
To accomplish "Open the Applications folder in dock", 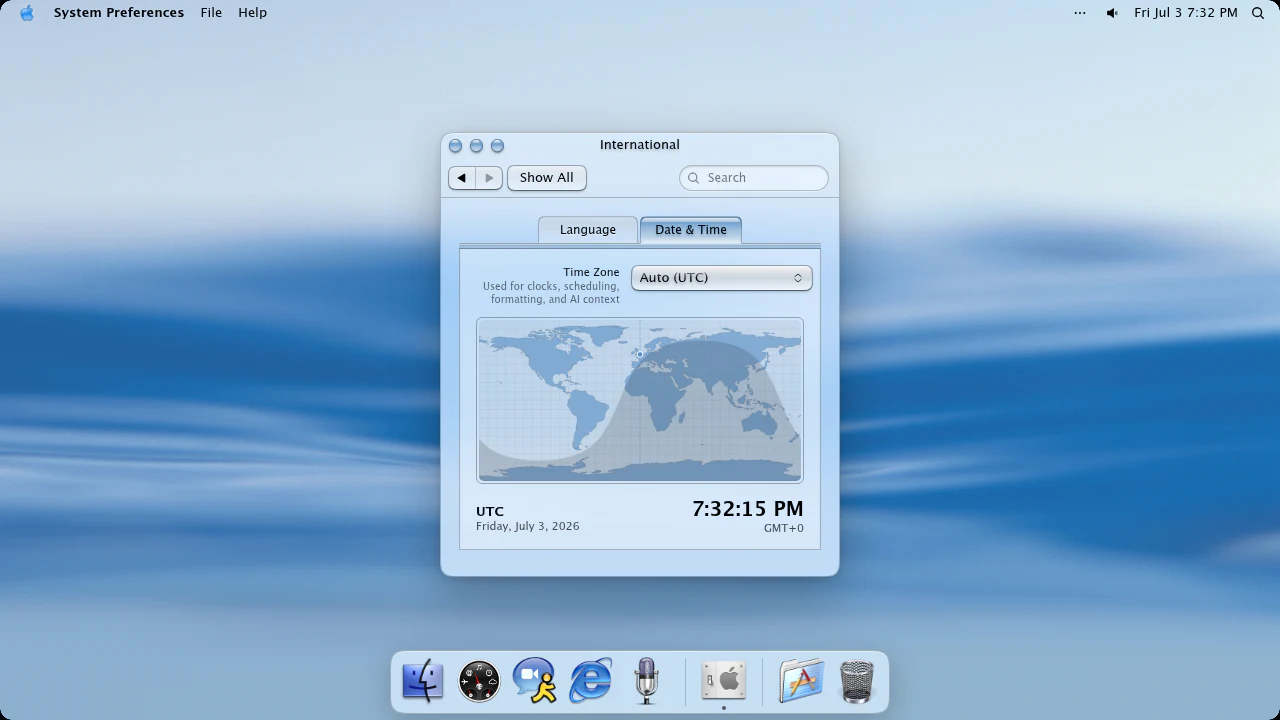I will click(x=801, y=681).
